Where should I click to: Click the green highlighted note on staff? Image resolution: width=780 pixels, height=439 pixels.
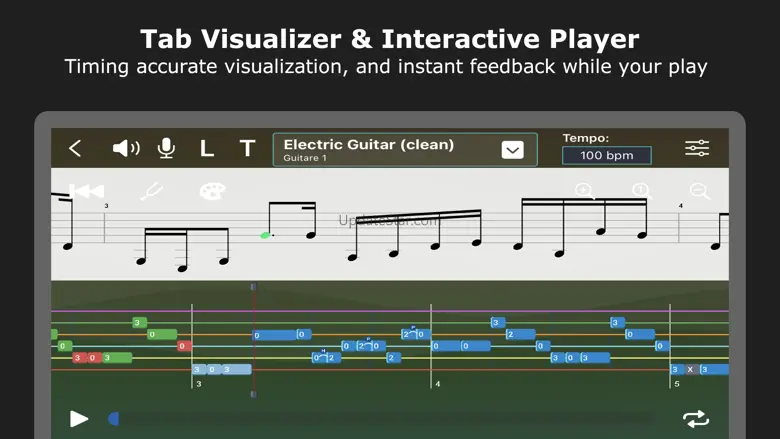[265, 236]
